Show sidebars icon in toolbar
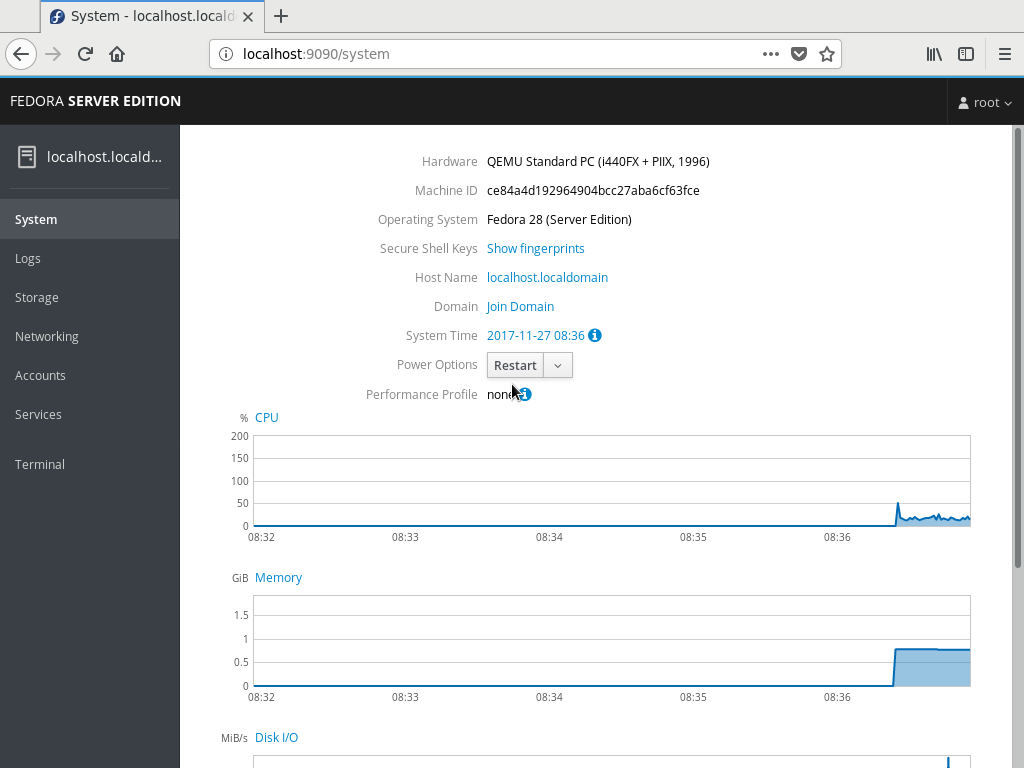 966,54
